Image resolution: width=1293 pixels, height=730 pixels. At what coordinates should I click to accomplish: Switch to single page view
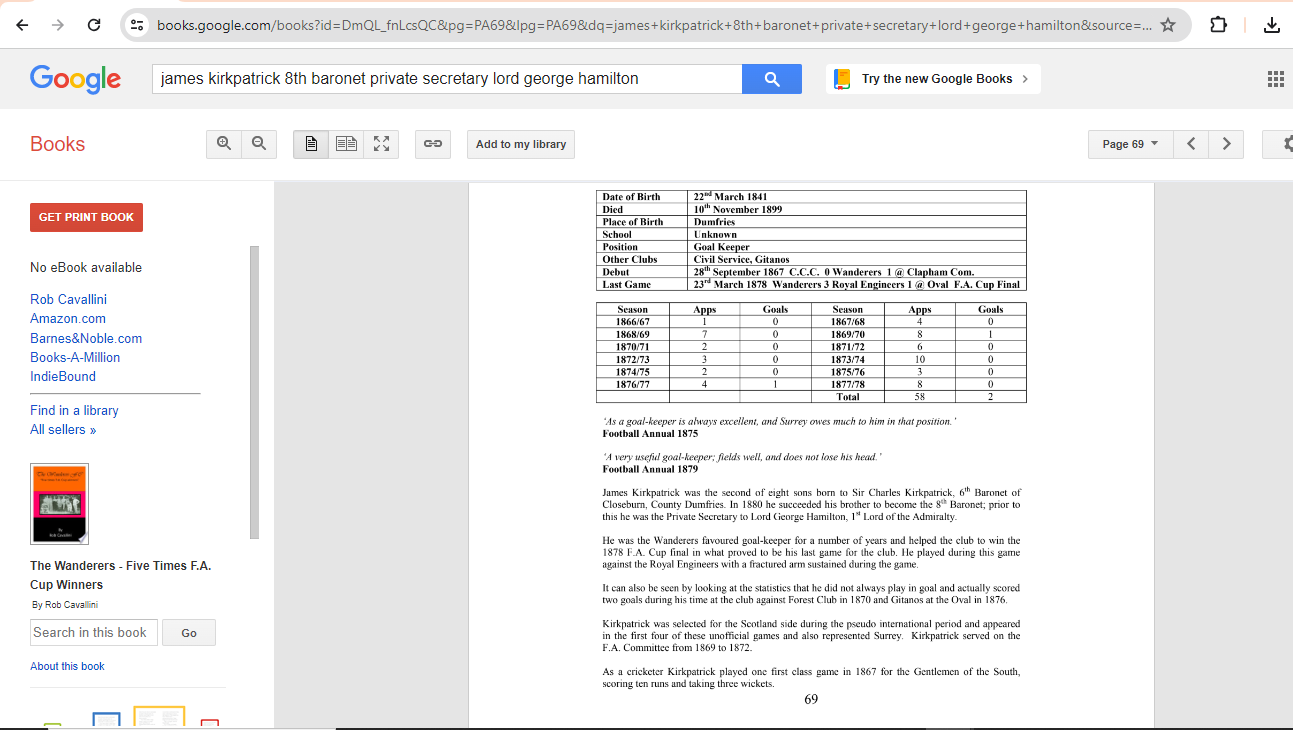311,144
